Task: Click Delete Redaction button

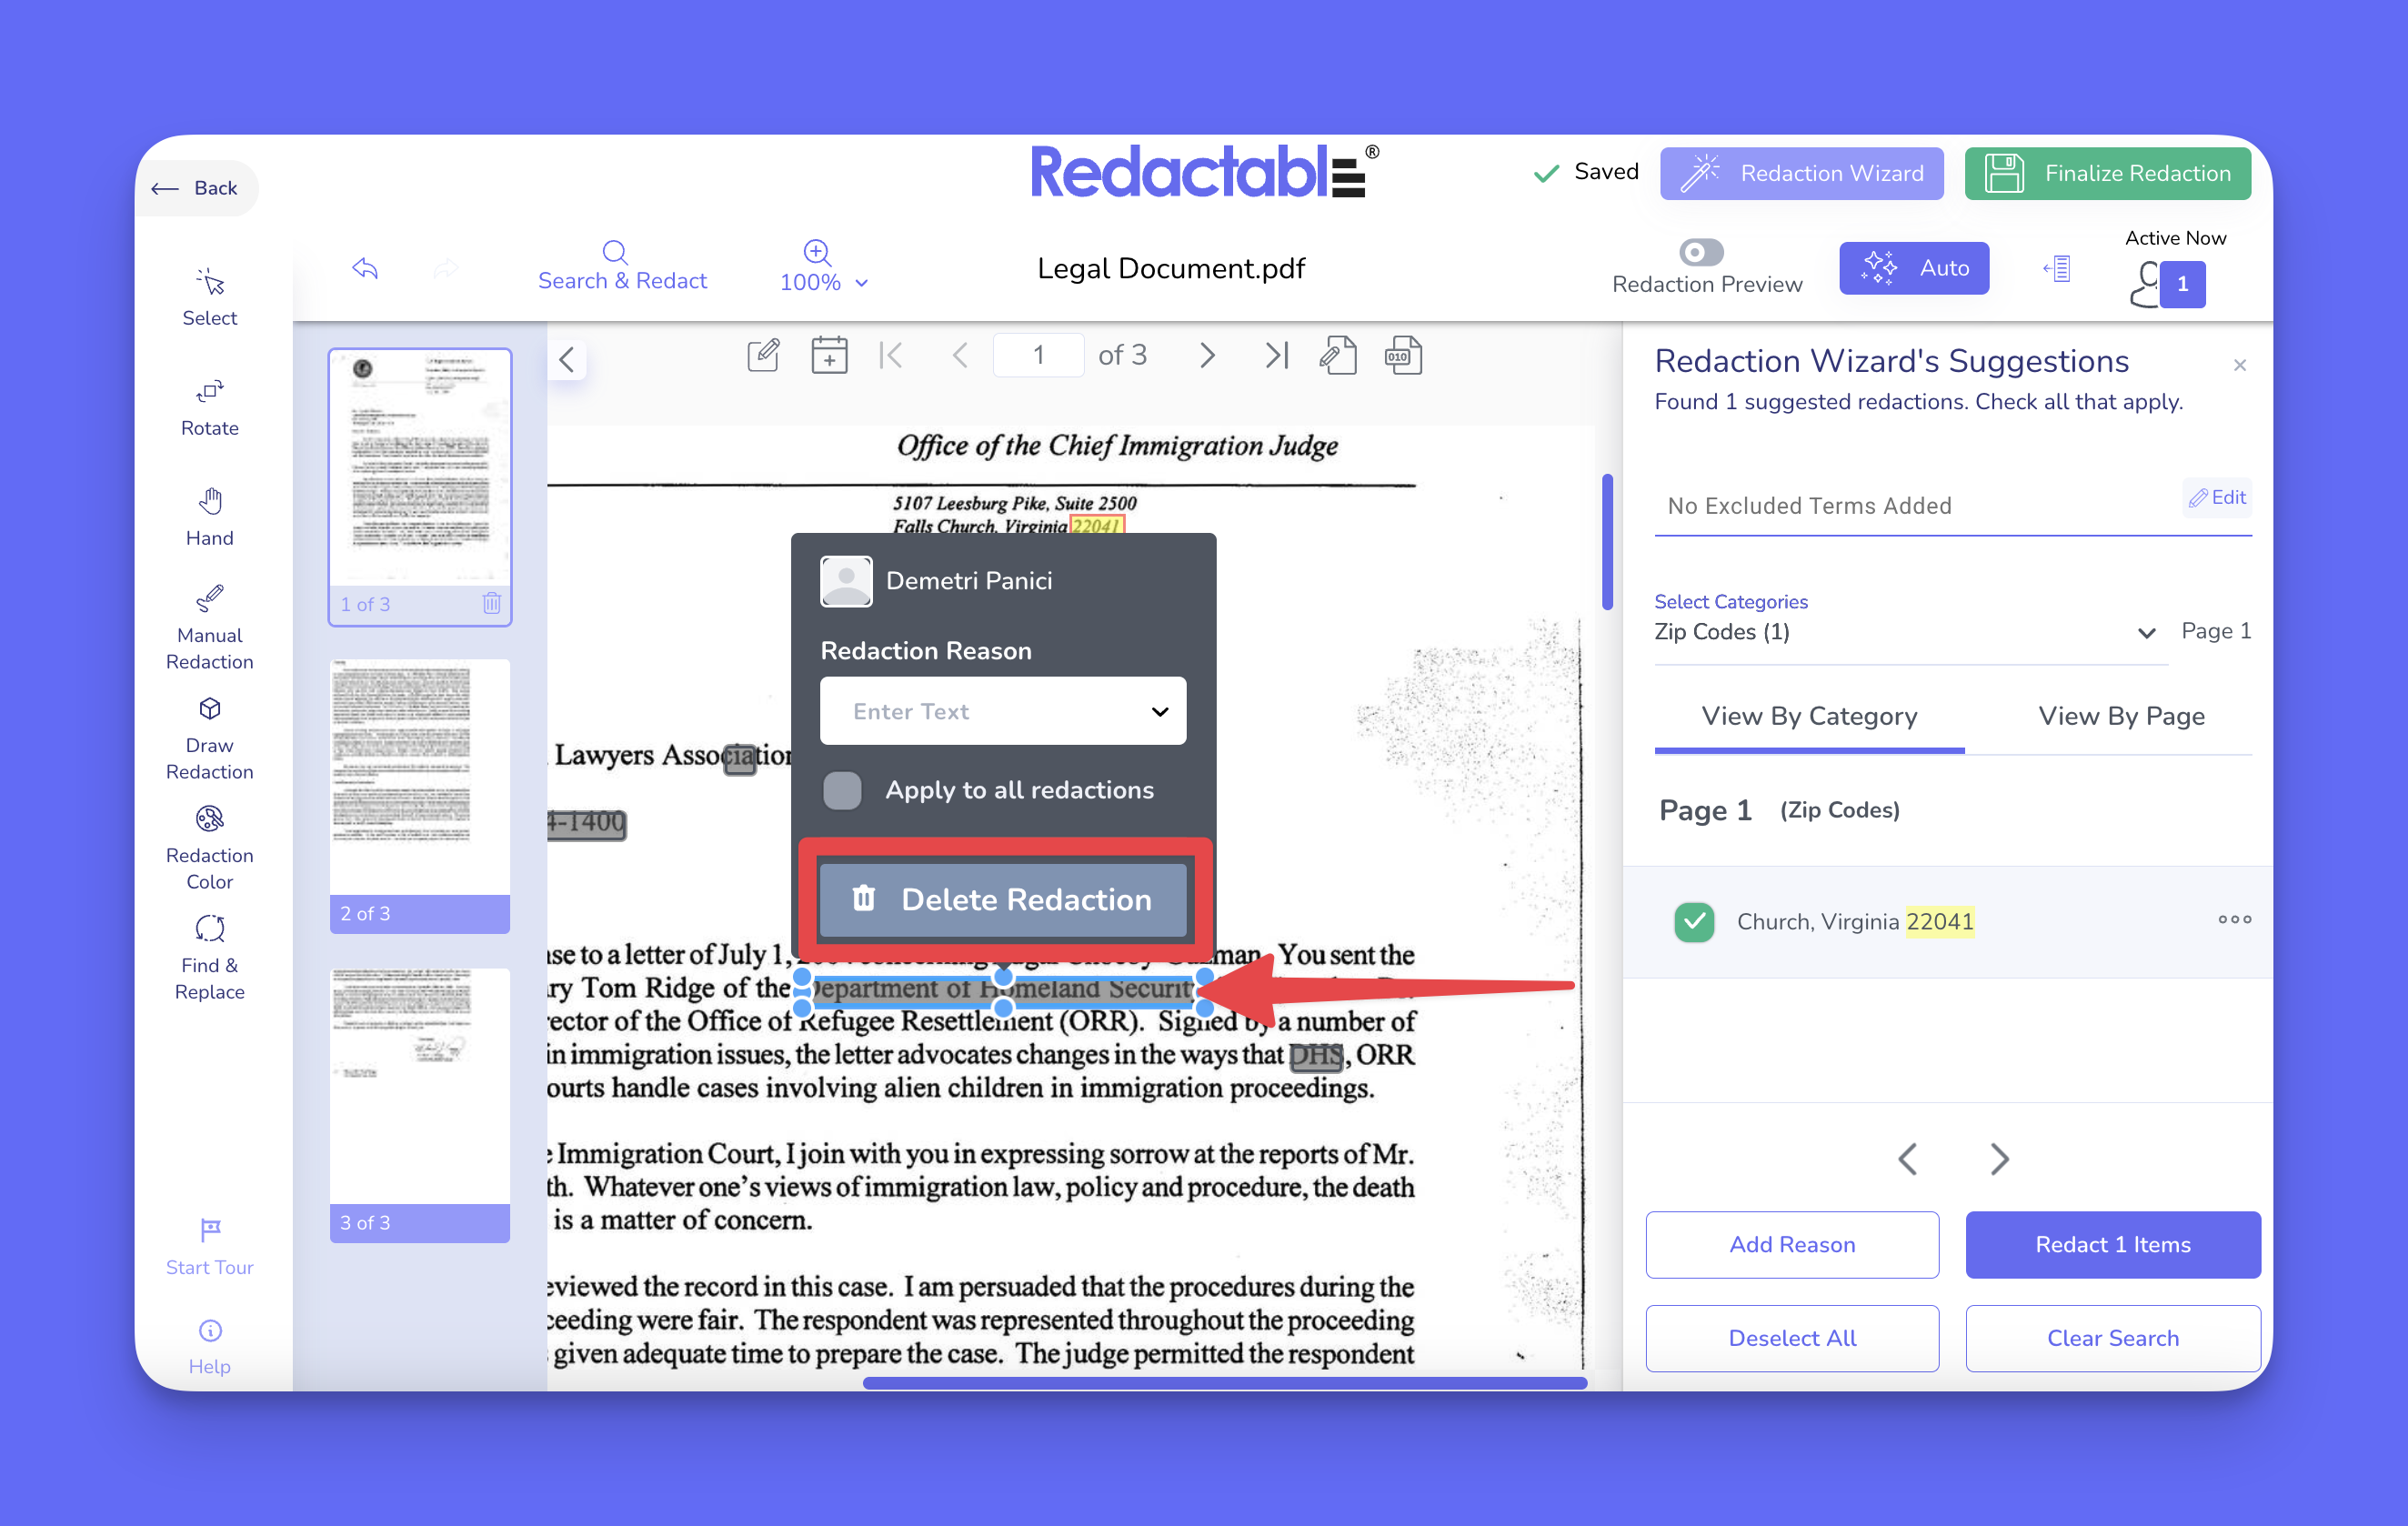Action: coord(1002,899)
